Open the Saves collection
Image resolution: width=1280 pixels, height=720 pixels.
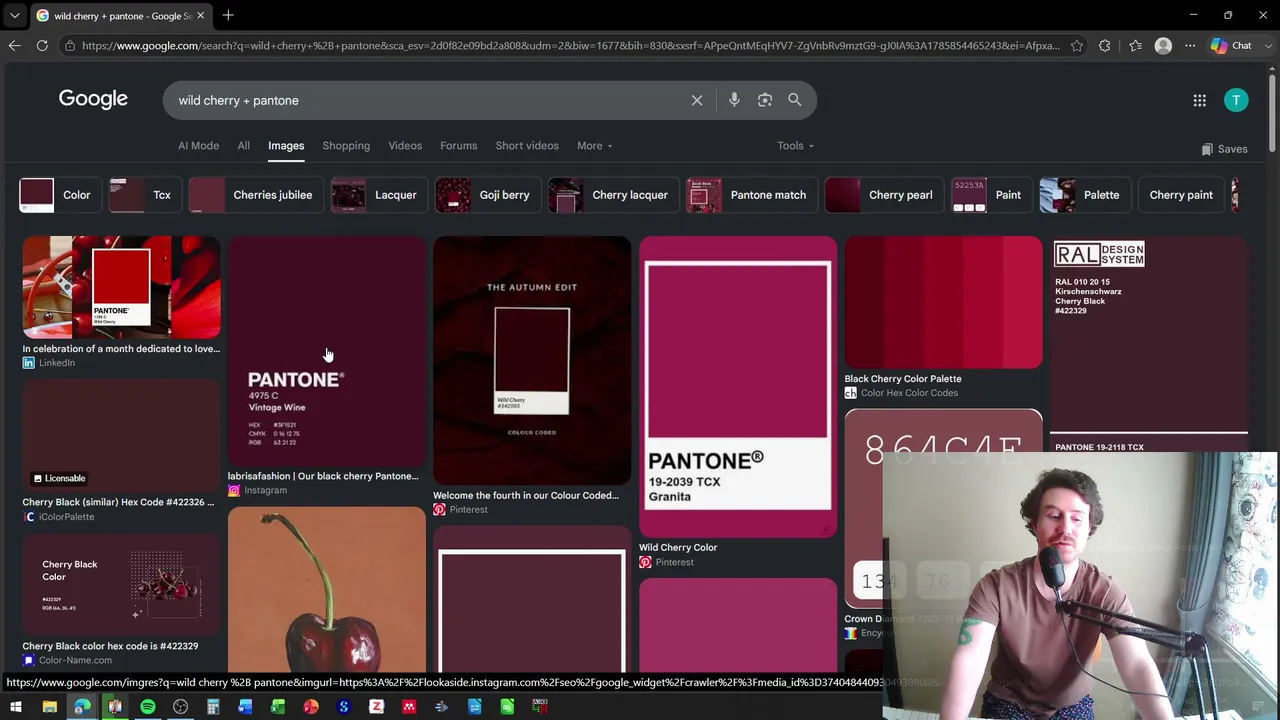pyautogui.click(x=1224, y=149)
